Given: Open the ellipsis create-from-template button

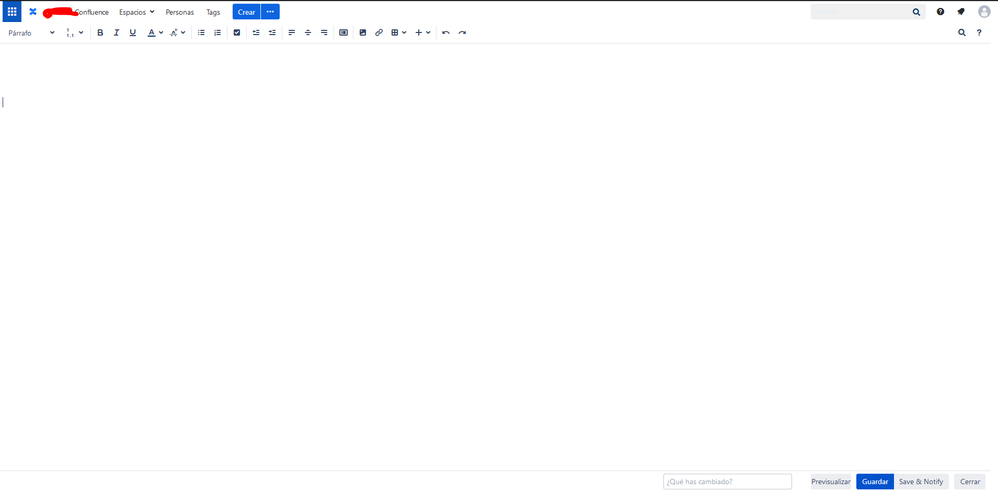Looking at the screenshot, I should click(271, 12).
